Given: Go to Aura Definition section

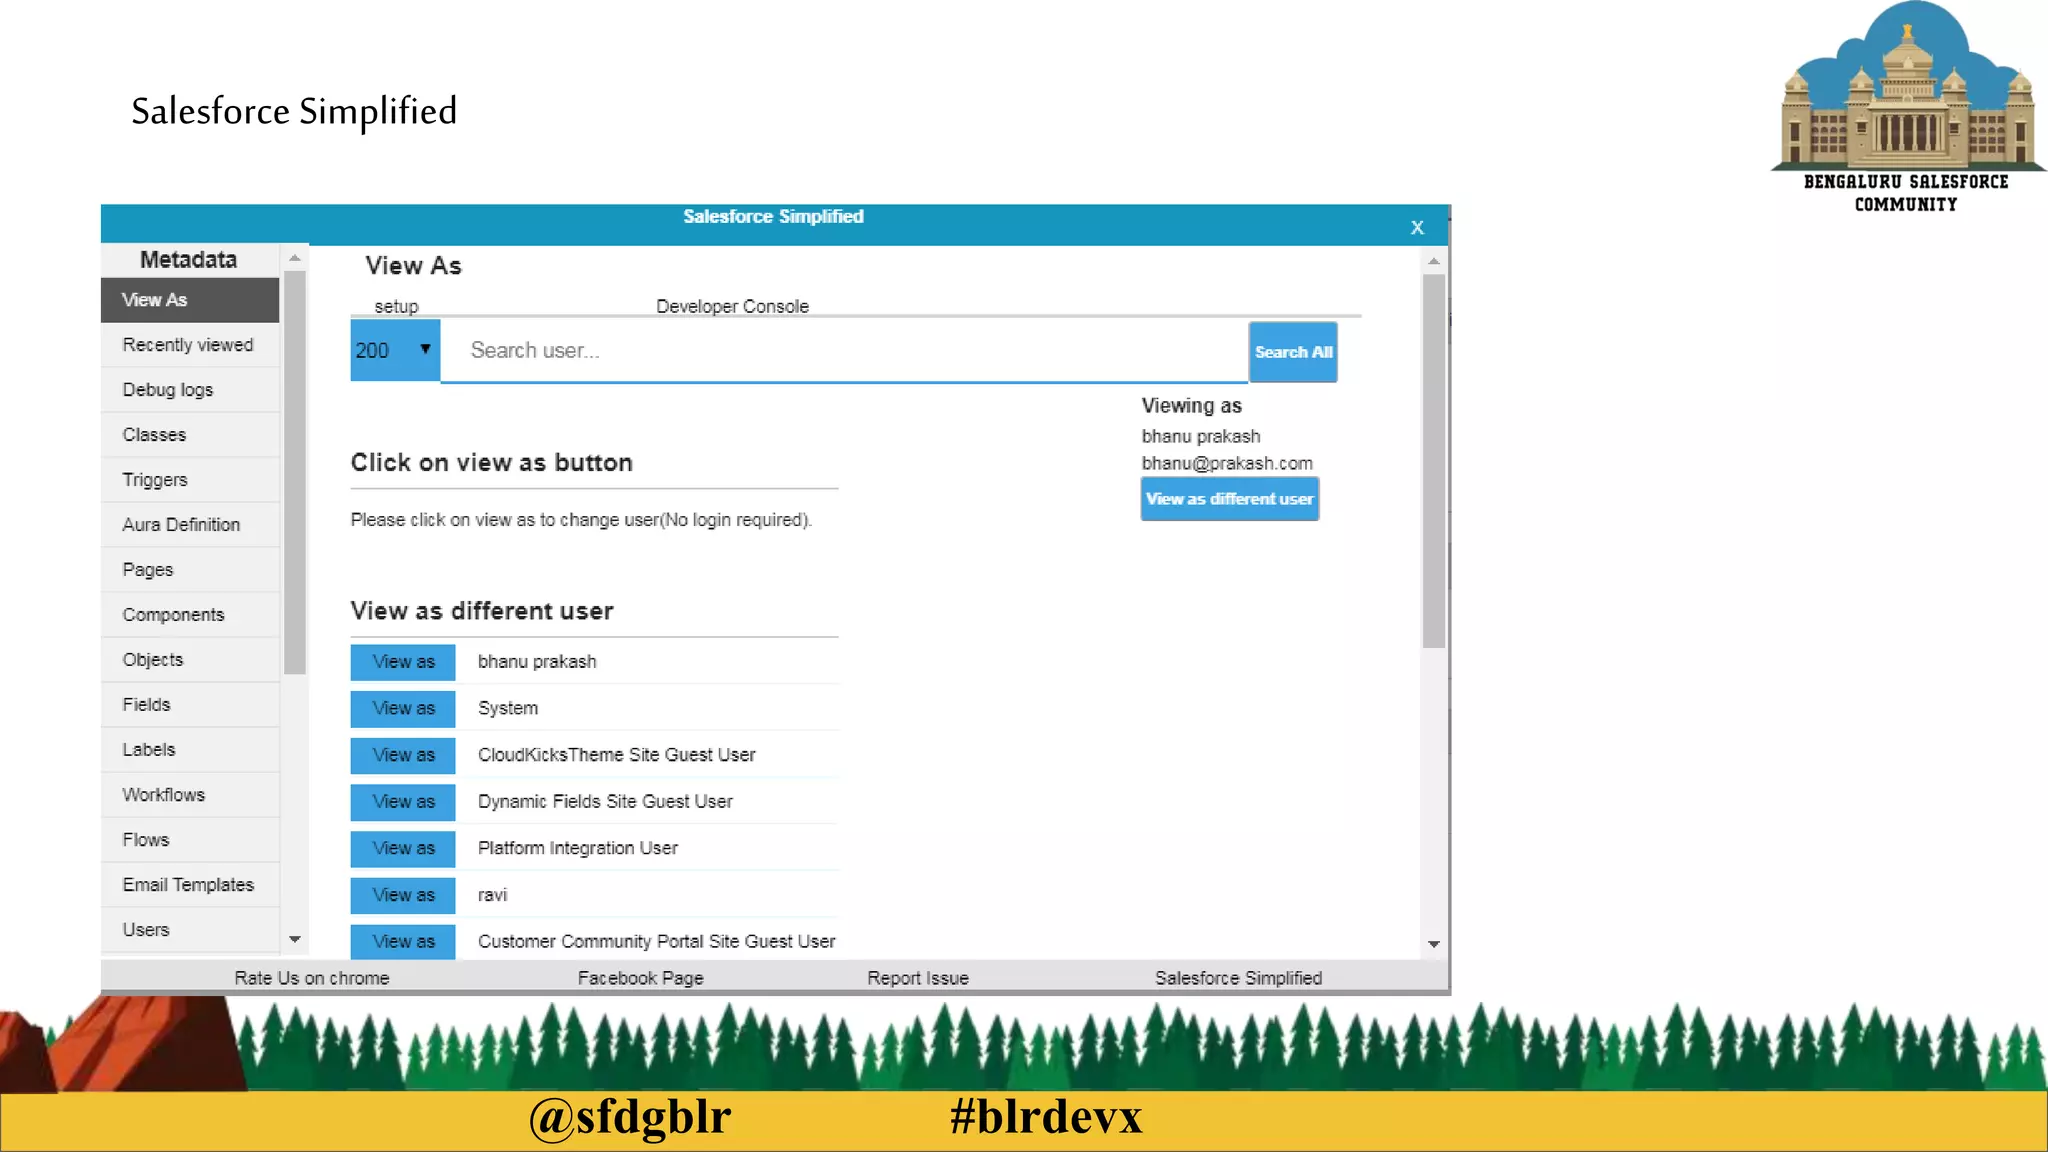Looking at the screenshot, I should pos(181,525).
